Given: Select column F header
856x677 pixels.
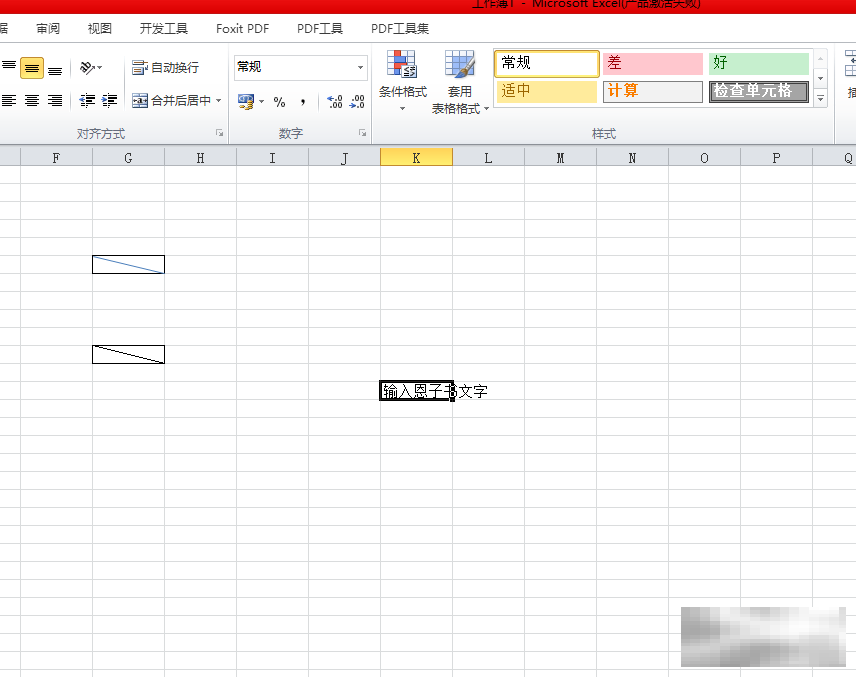Looking at the screenshot, I should (56, 158).
